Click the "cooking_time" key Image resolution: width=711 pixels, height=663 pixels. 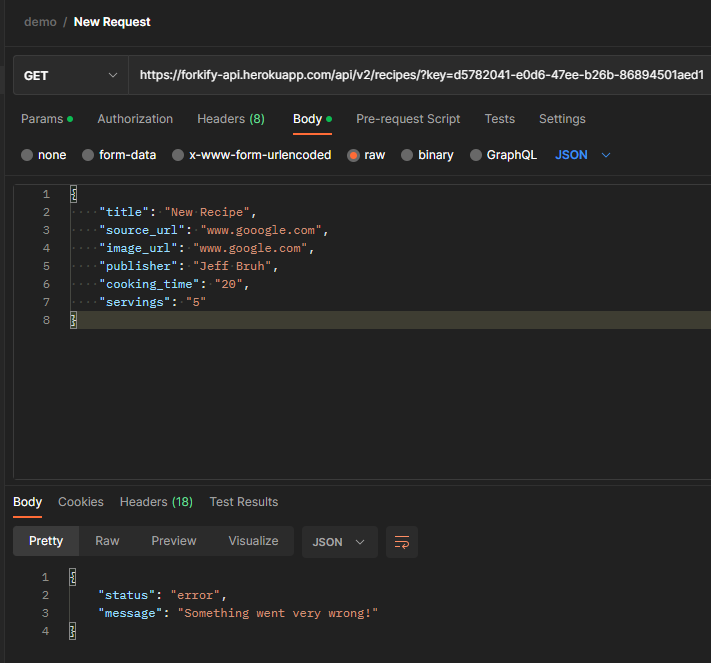(x=149, y=284)
